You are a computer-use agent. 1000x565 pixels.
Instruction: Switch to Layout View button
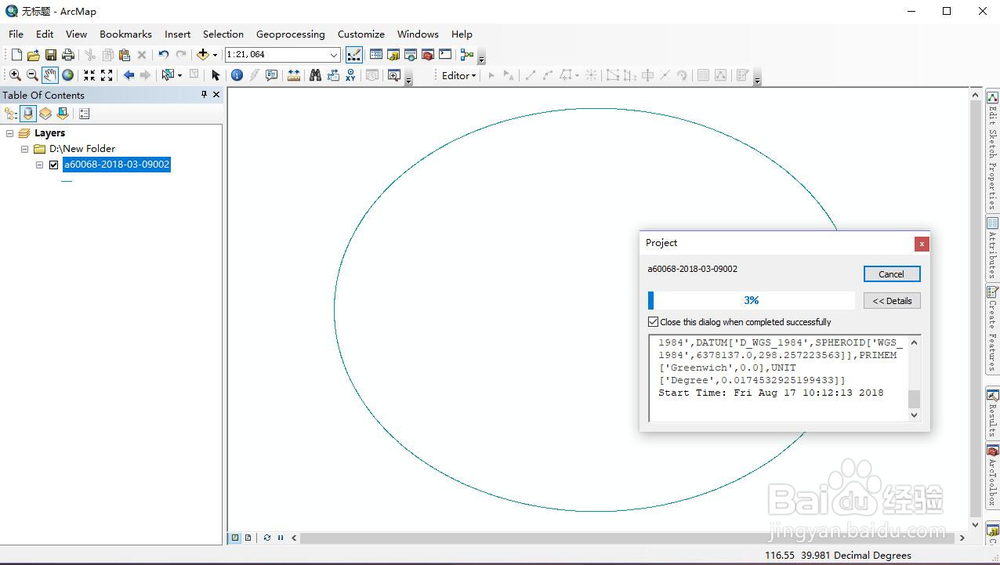(248, 538)
